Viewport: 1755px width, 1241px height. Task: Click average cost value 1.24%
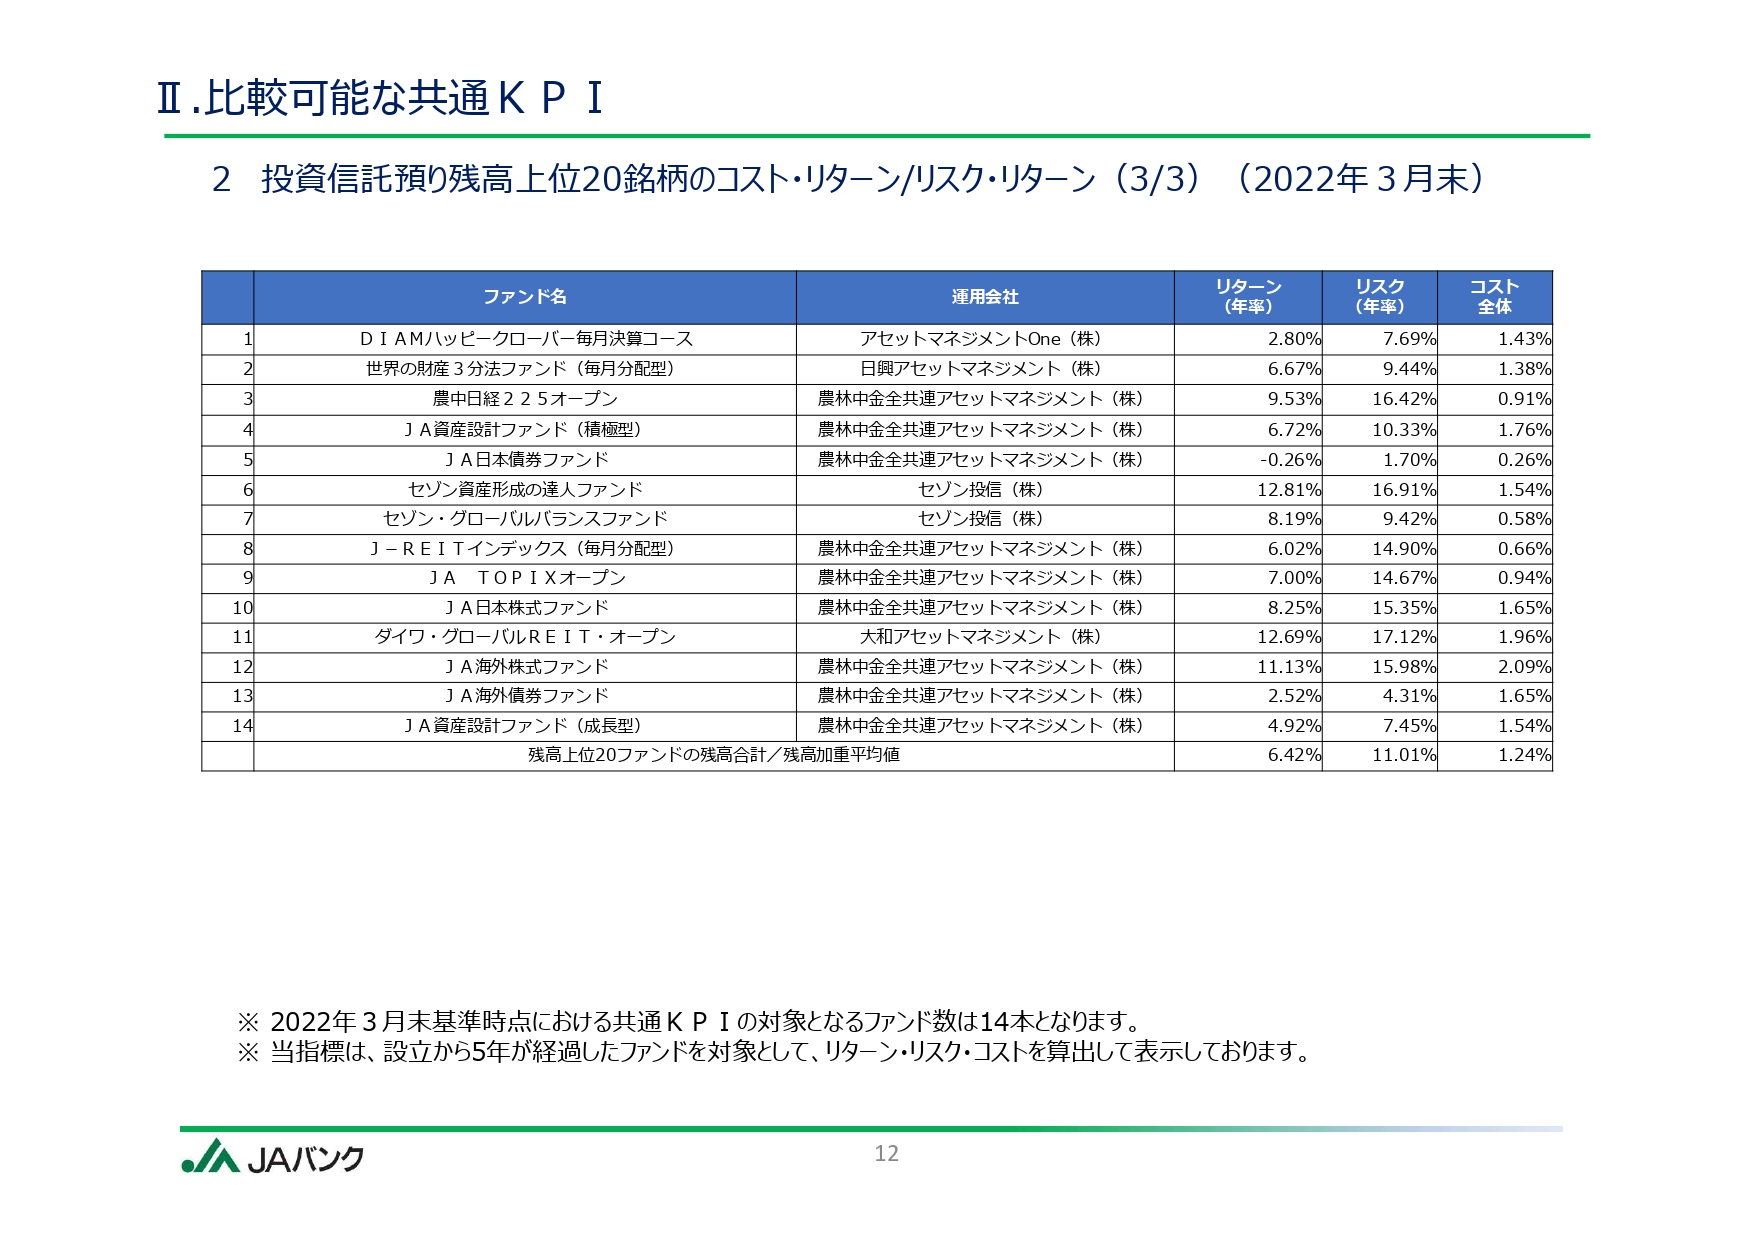(1524, 755)
